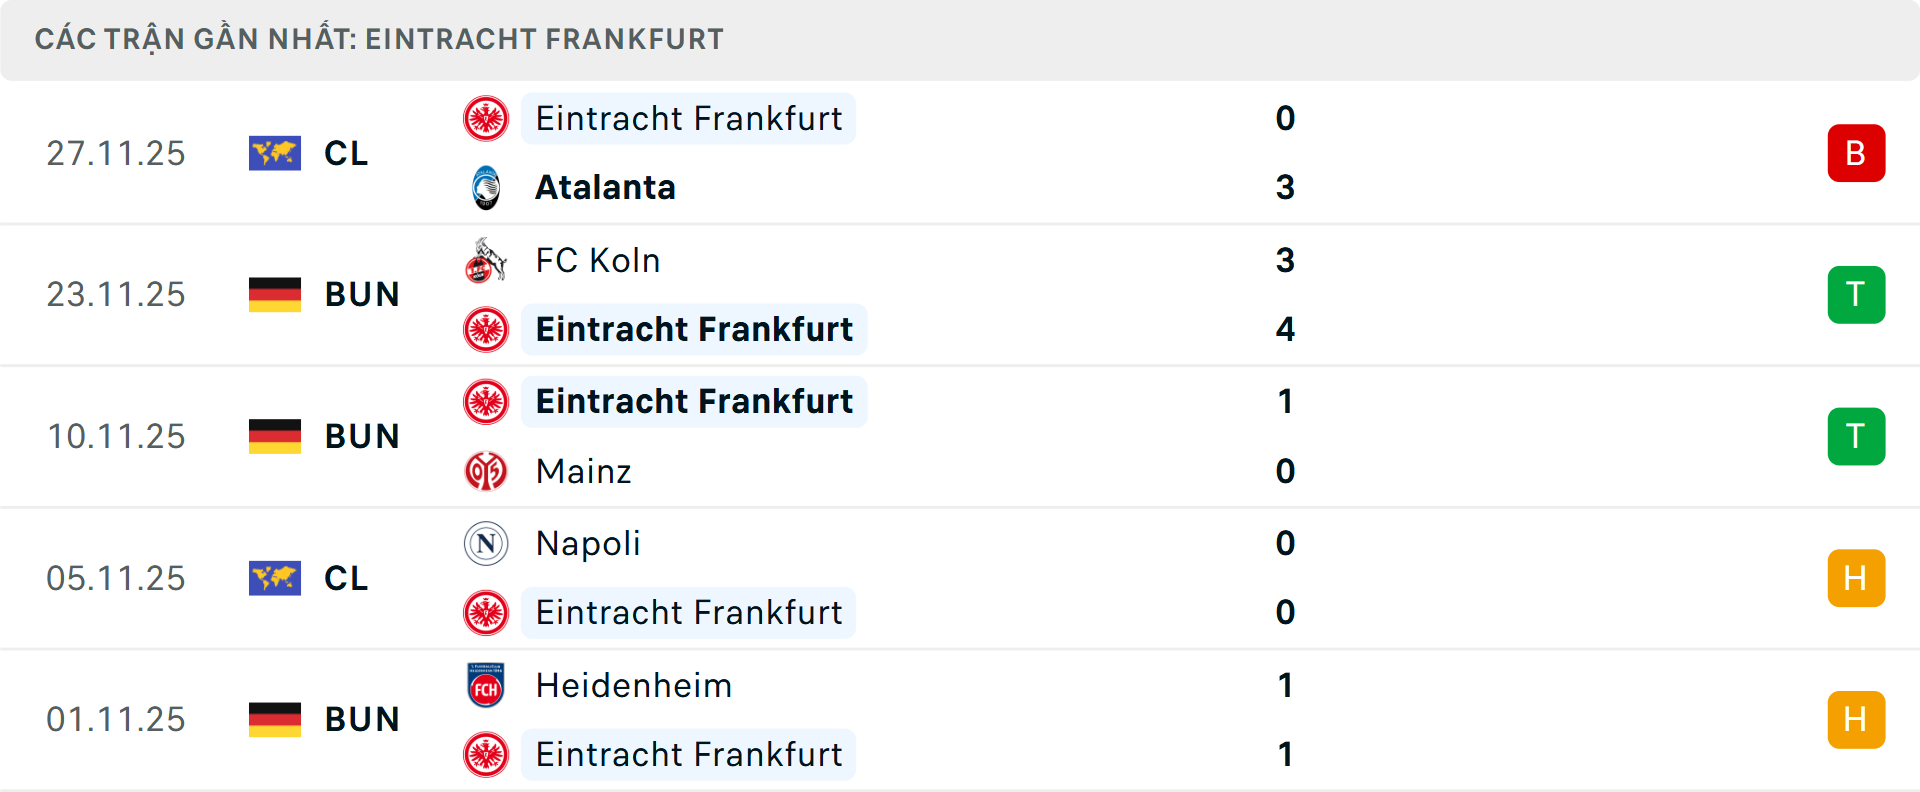1920x792 pixels.
Task: Select the 'CL' competition label
Action: 345,153
